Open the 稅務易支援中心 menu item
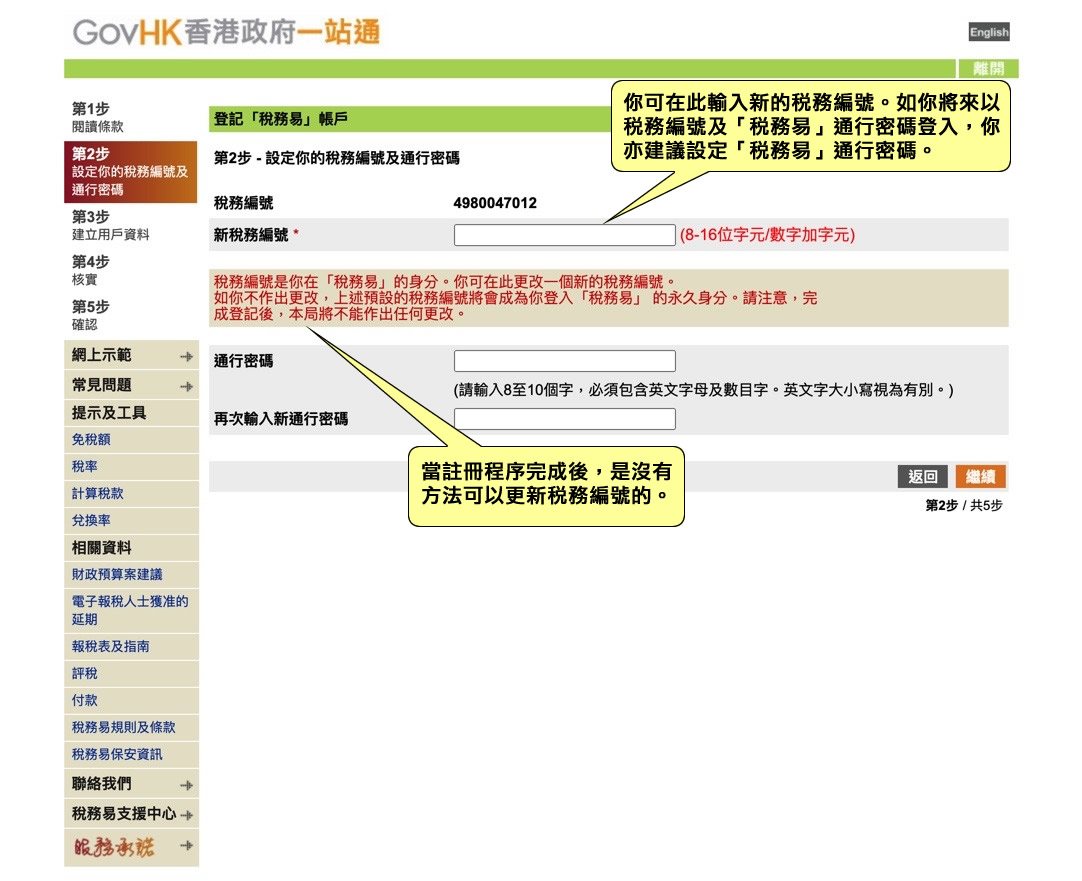Image resolution: width=1082 pixels, height=881 pixels. [131, 813]
